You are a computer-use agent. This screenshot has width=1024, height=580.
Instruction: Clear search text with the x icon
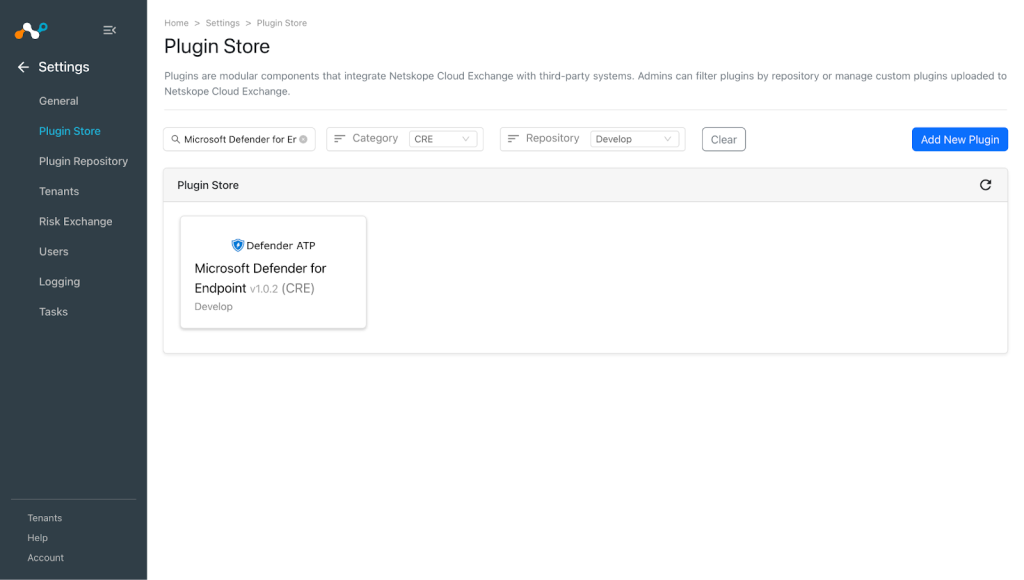click(303, 139)
